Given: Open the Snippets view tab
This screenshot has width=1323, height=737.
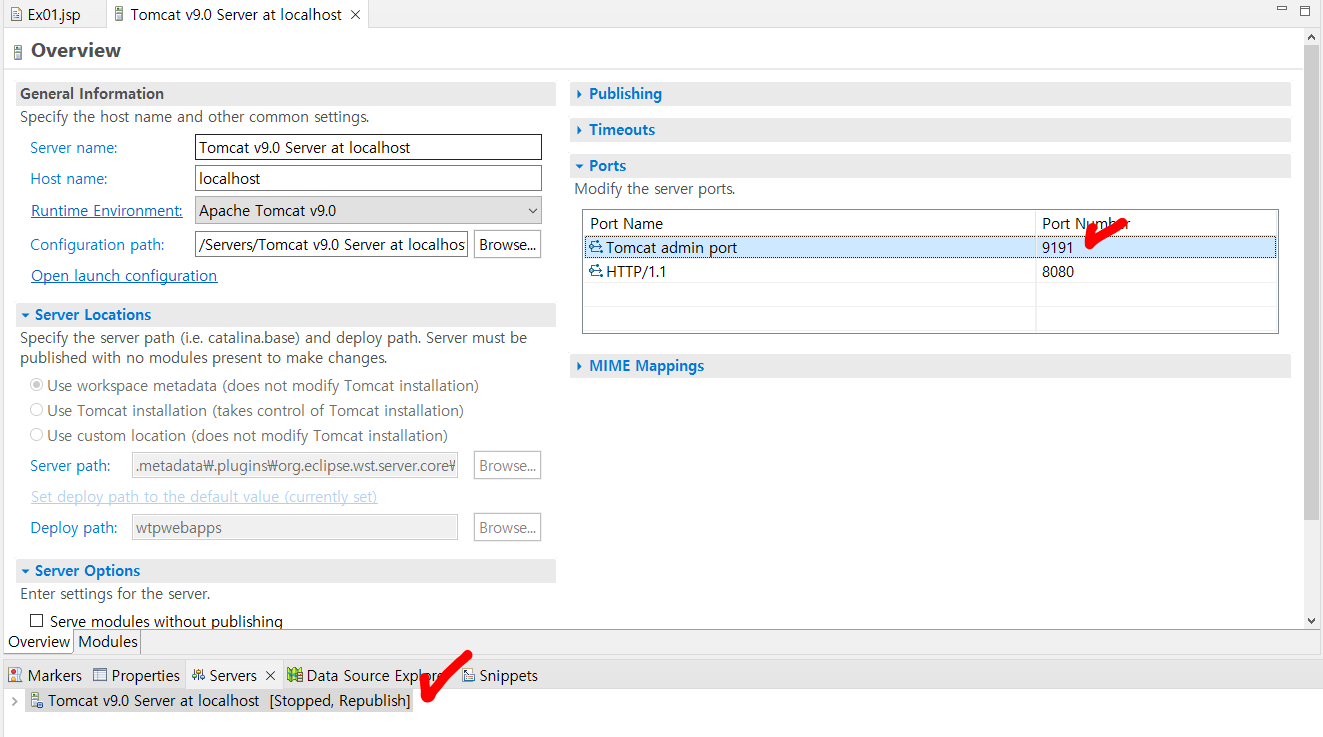Looking at the screenshot, I should [x=499, y=675].
